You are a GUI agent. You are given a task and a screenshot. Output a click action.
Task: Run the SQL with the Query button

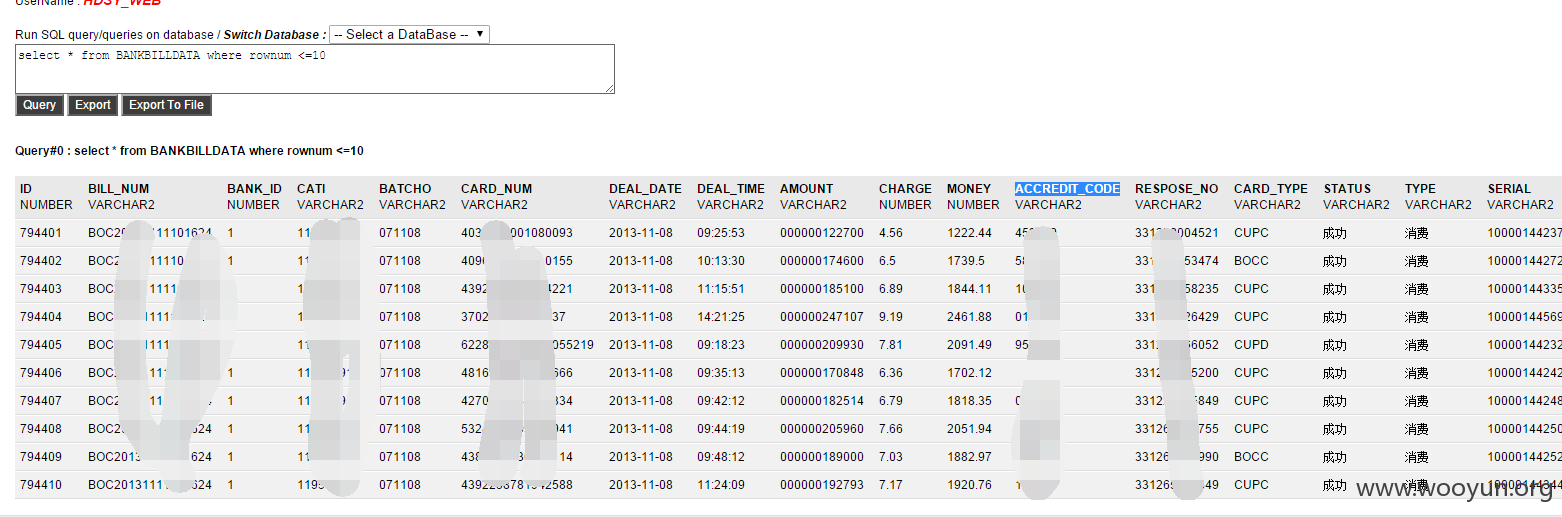pyautogui.click(x=40, y=105)
